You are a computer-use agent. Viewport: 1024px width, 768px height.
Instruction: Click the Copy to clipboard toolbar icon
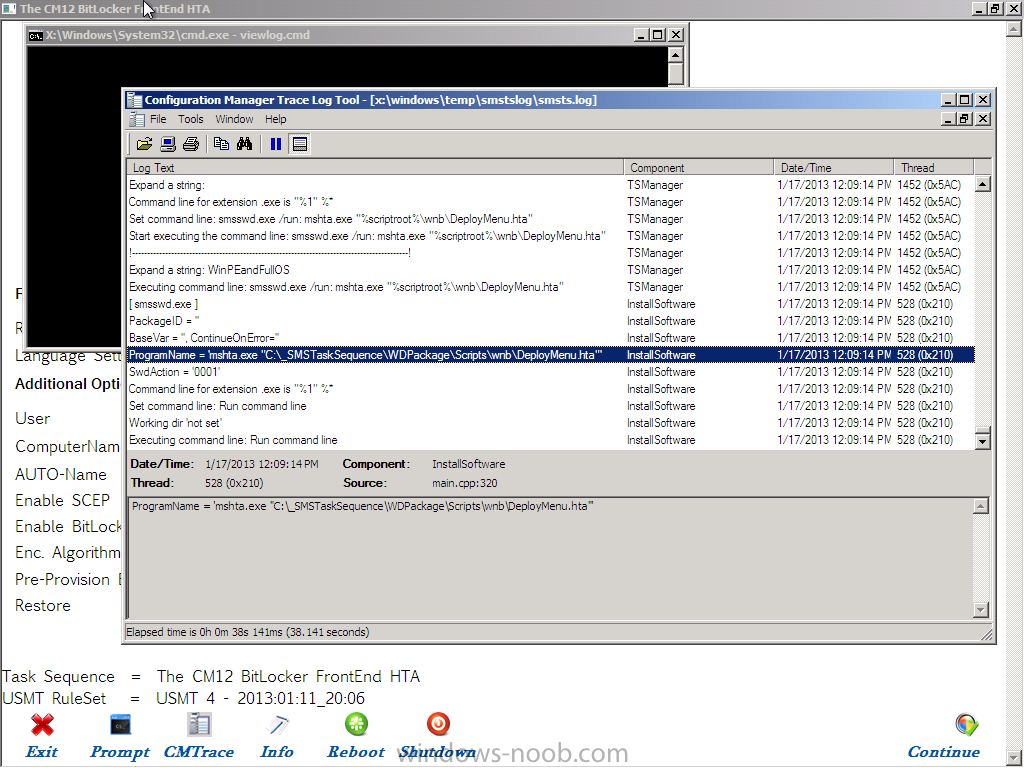point(221,144)
